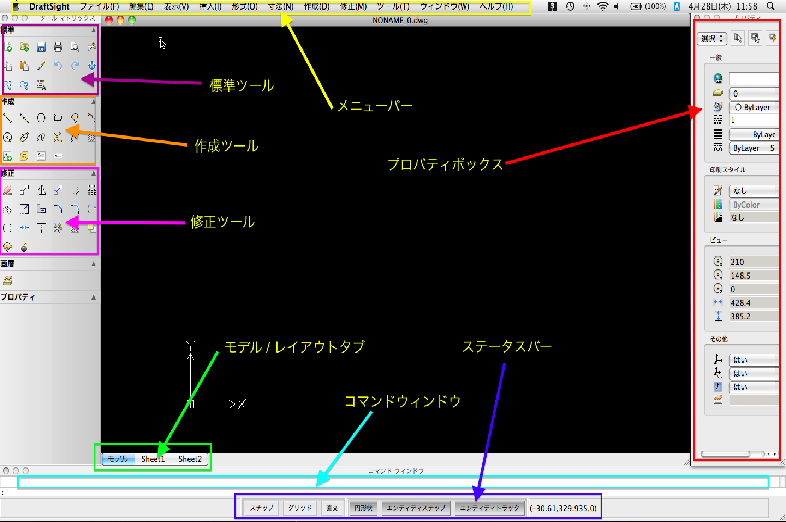Click the Redo arrow icon
Image resolution: width=786 pixels, height=522 pixels.
click(x=75, y=66)
